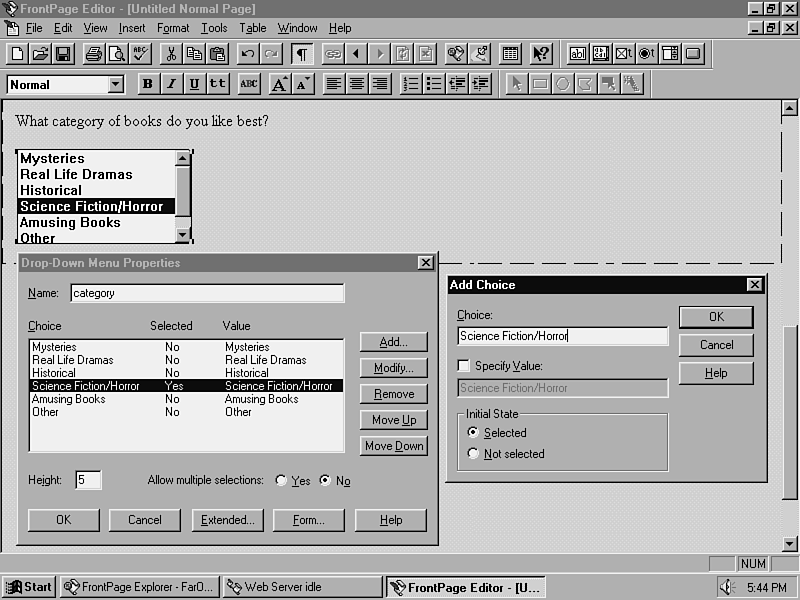Click the Print icon
Viewport: 800px width, 600px height.
[93, 54]
